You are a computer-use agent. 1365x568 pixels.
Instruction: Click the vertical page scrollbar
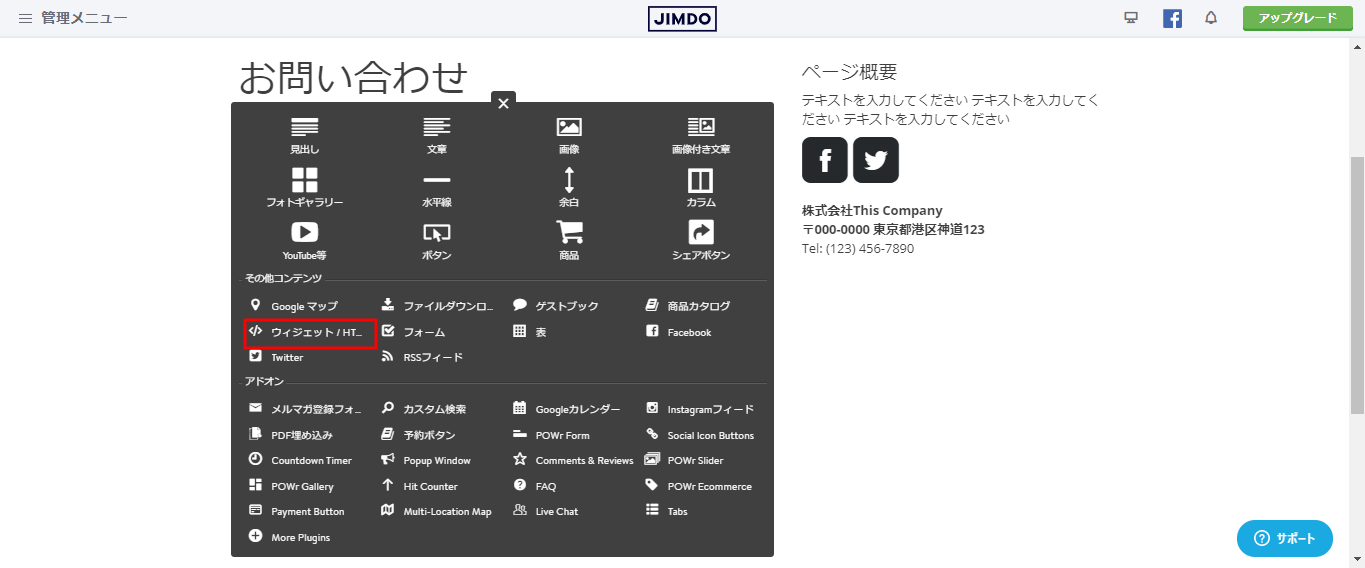[1357, 285]
